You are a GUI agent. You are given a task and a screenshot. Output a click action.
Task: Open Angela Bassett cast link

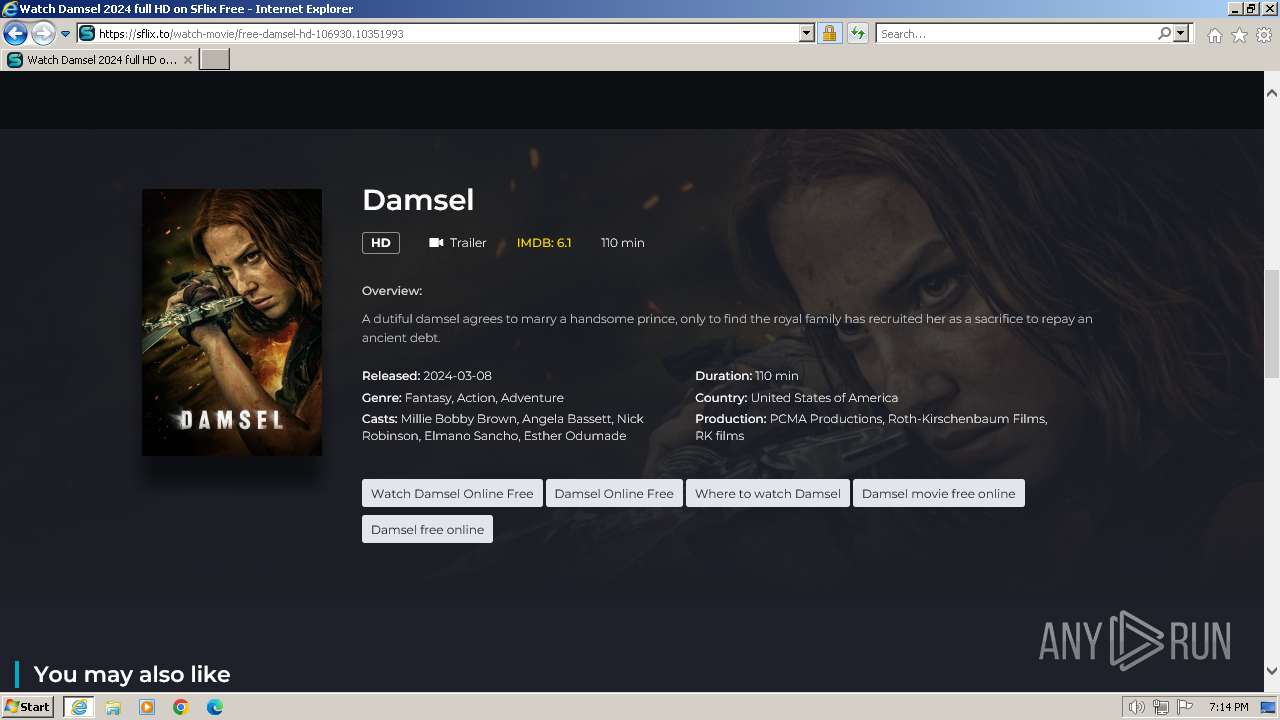click(566, 419)
